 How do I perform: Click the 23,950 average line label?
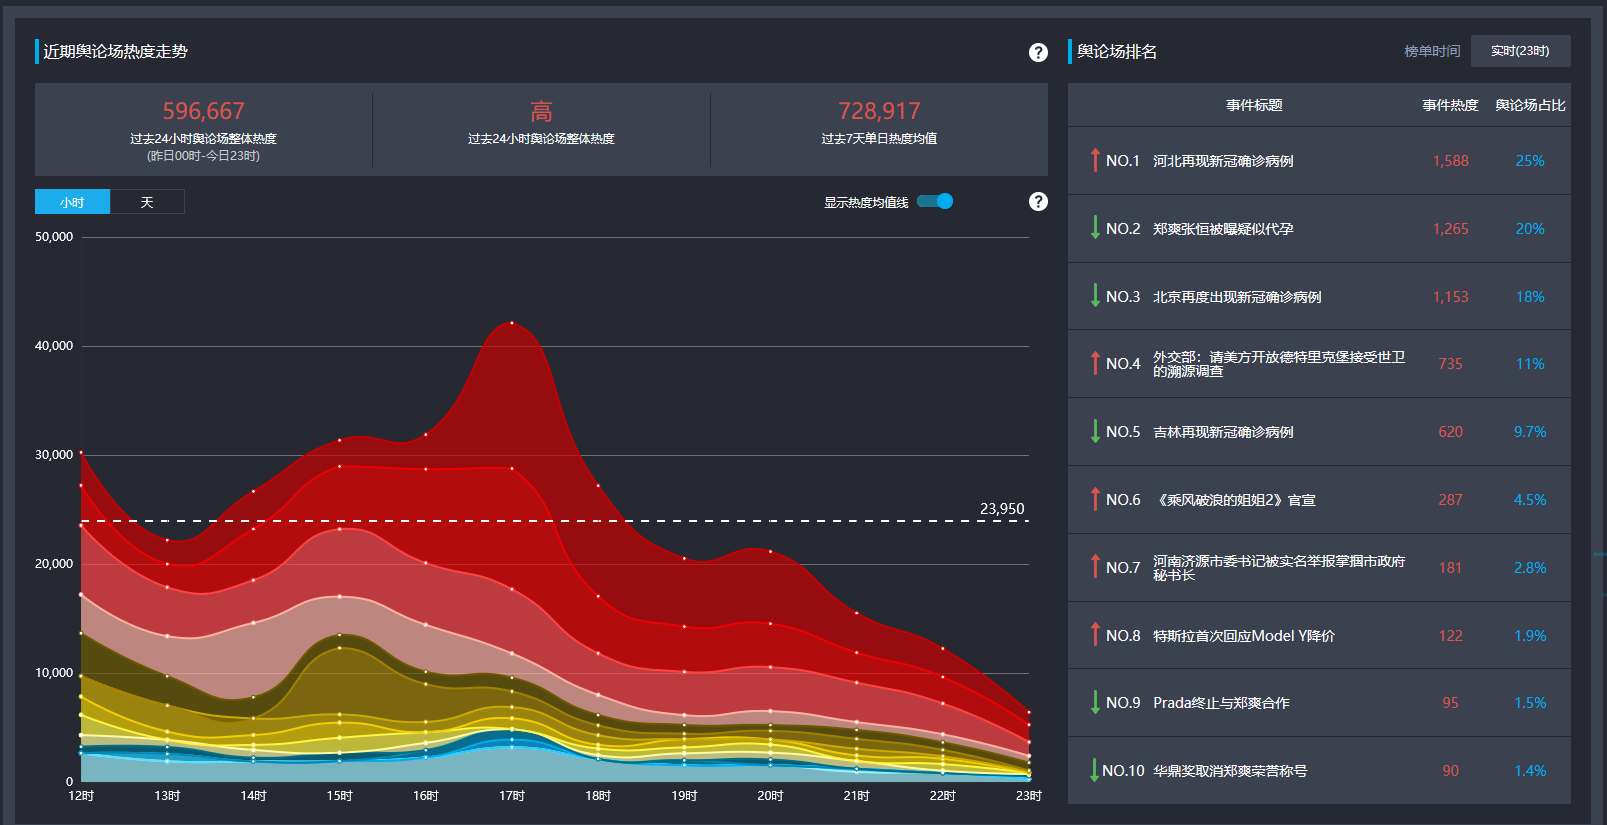click(1002, 509)
